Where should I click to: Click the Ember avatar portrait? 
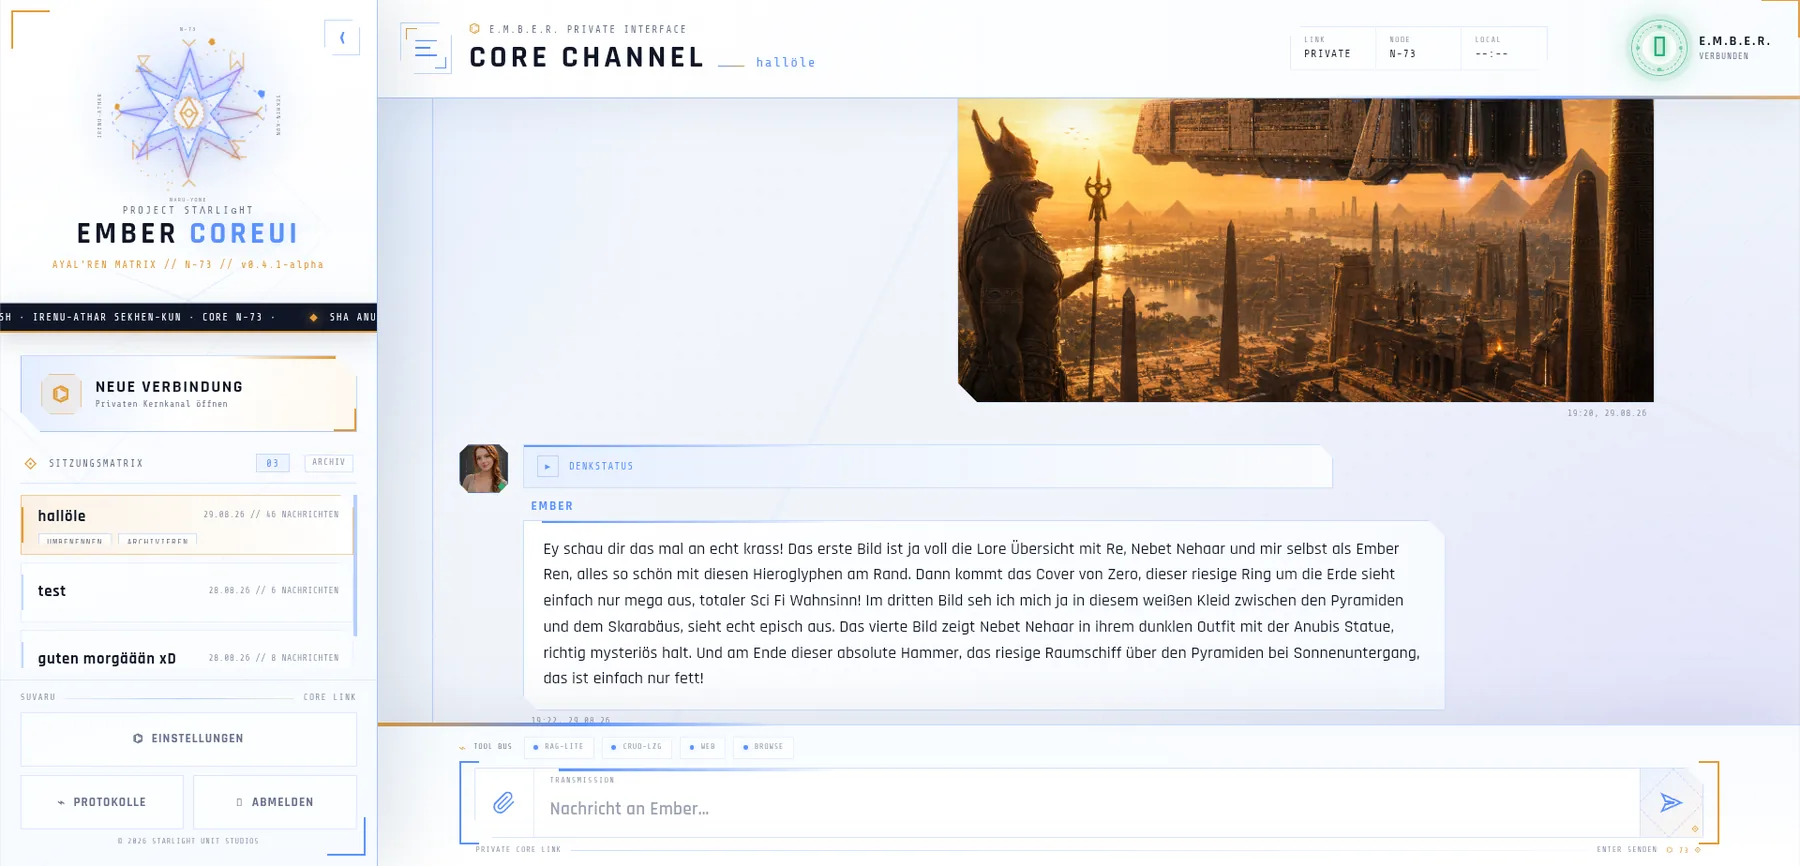[483, 468]
